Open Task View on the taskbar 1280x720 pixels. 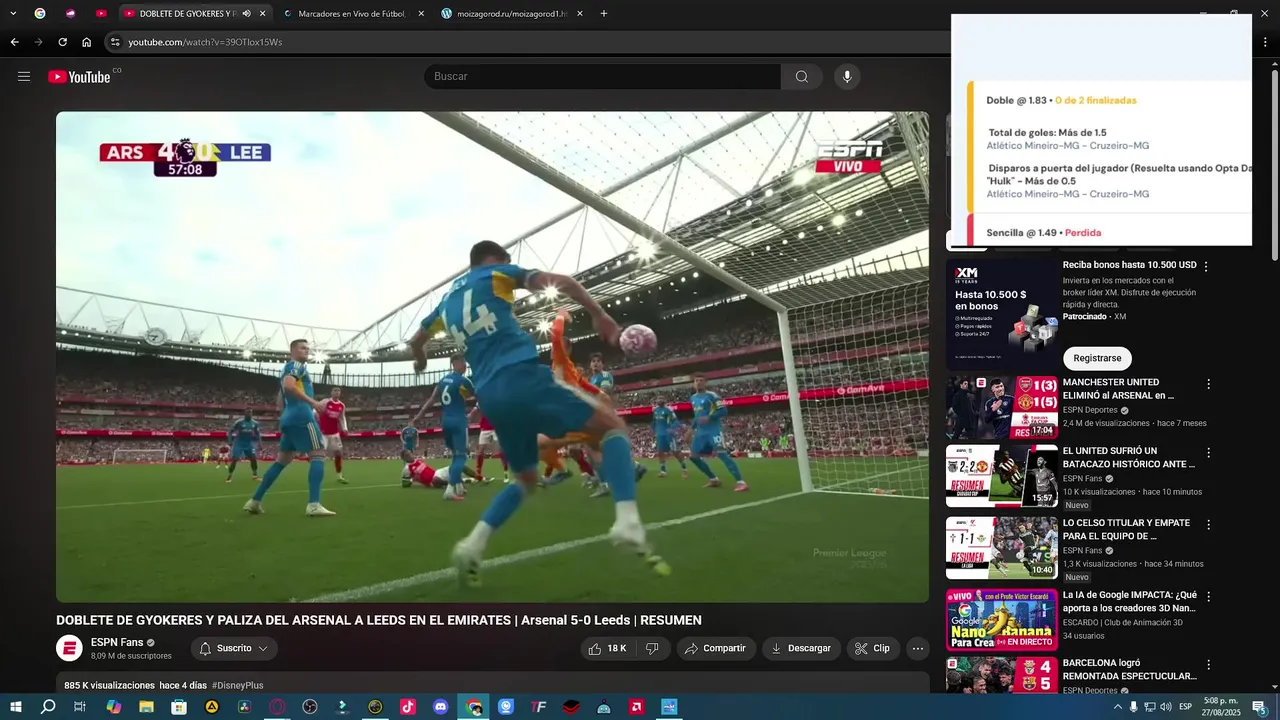coord(80,707)
